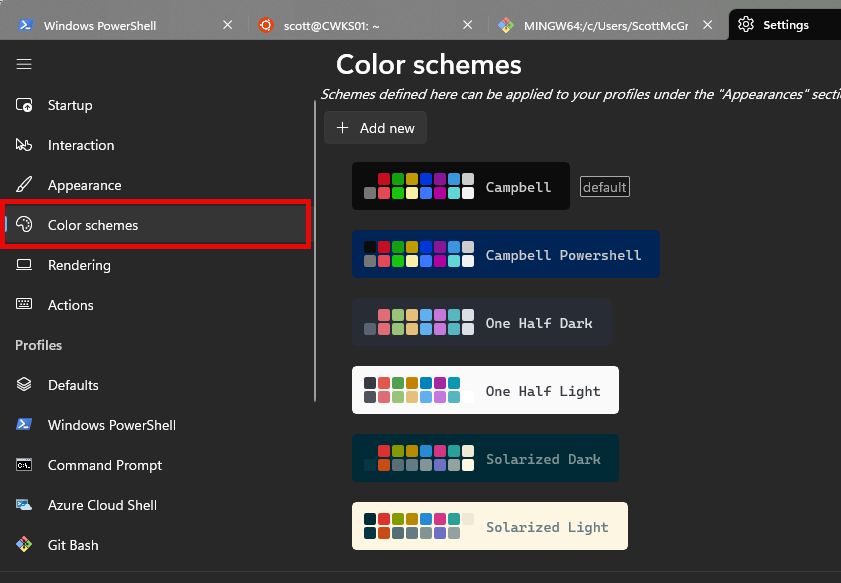Close the scott@CWKS01 tab
The width and height of the screenshot is (841, 583).
tap(468, 25)
